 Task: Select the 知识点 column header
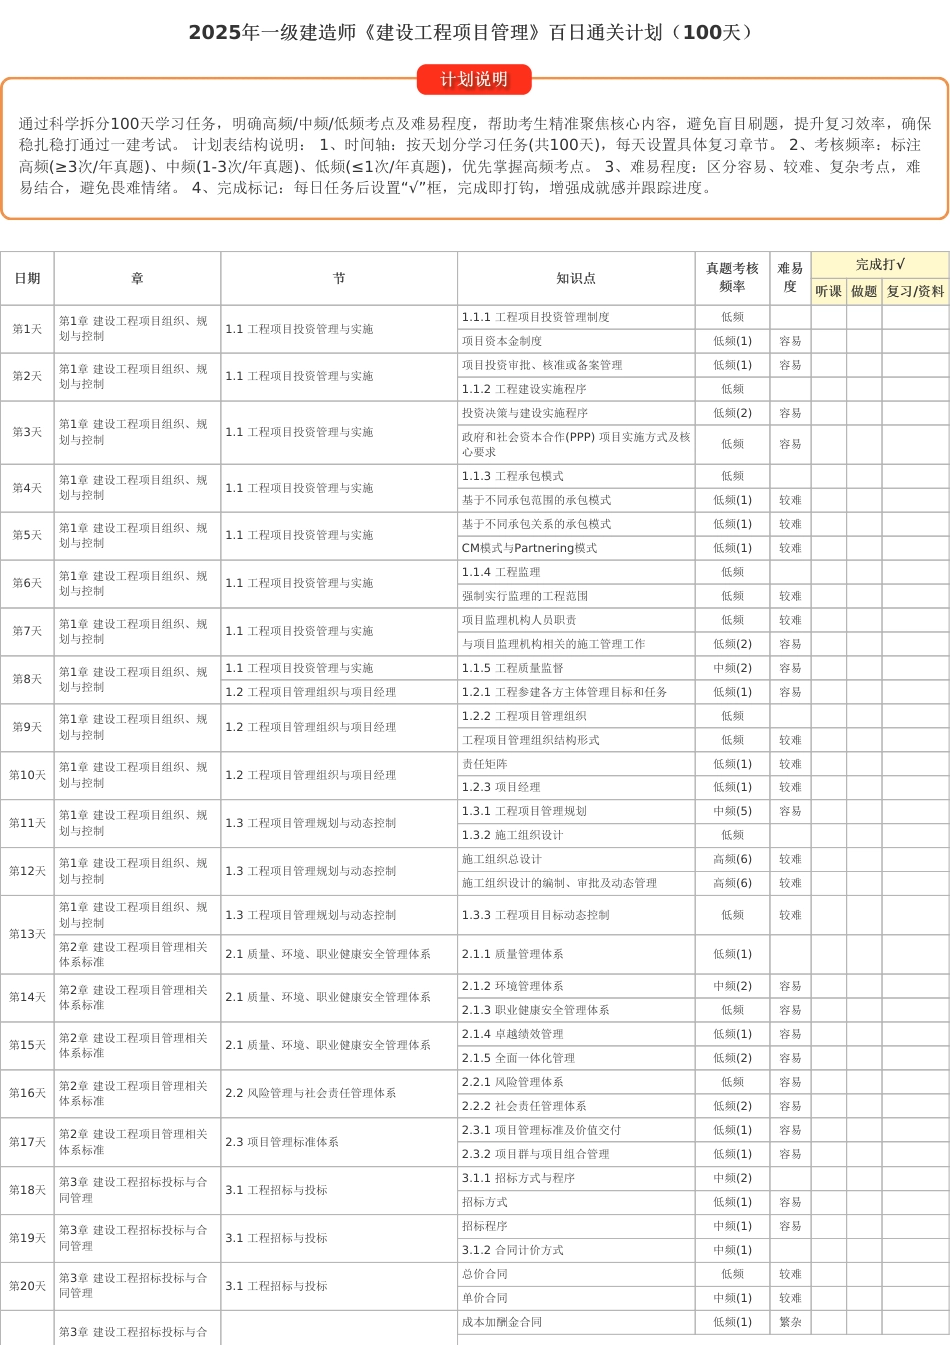pos(576,278)
